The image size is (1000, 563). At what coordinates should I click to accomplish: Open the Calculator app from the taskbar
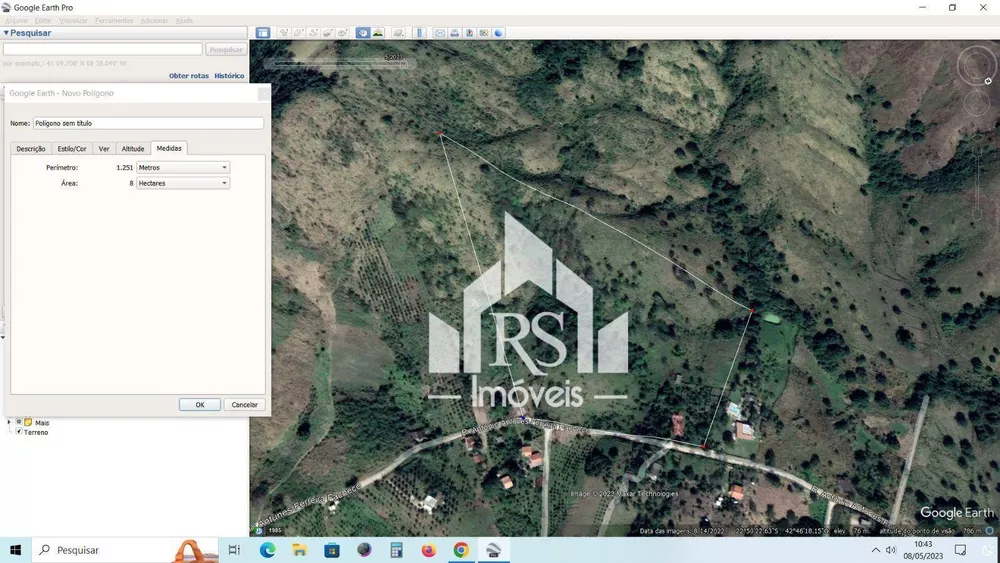[x=396, y=550]
